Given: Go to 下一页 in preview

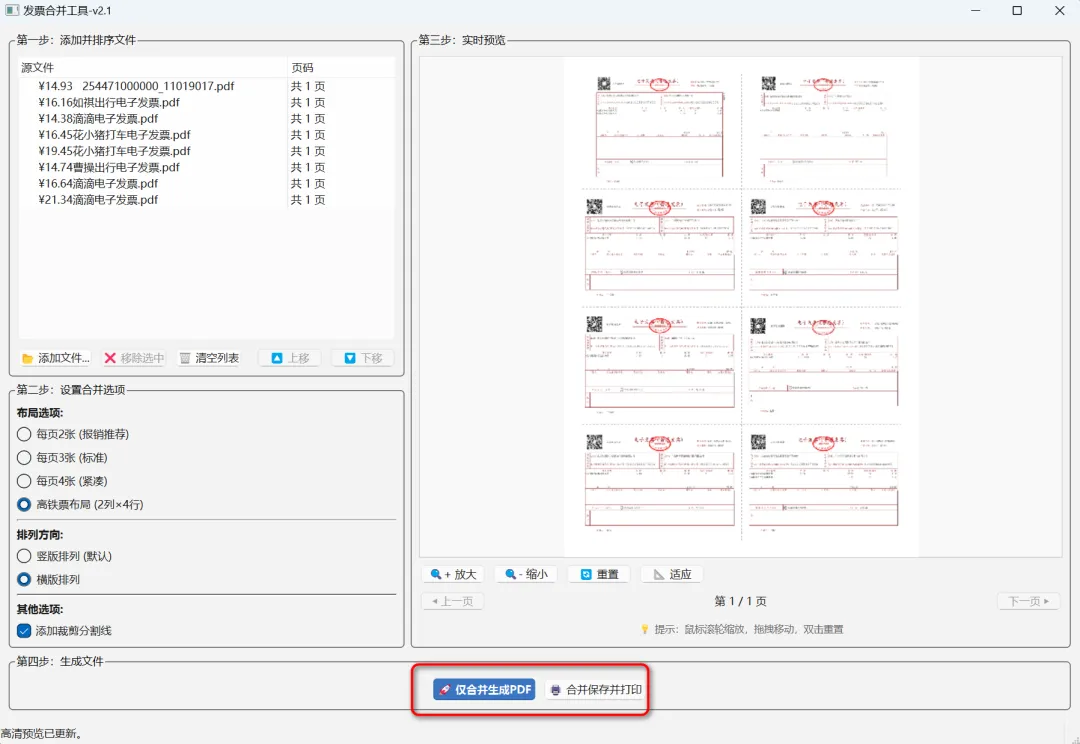Looking at the screenshot, I should (1029, 601).
